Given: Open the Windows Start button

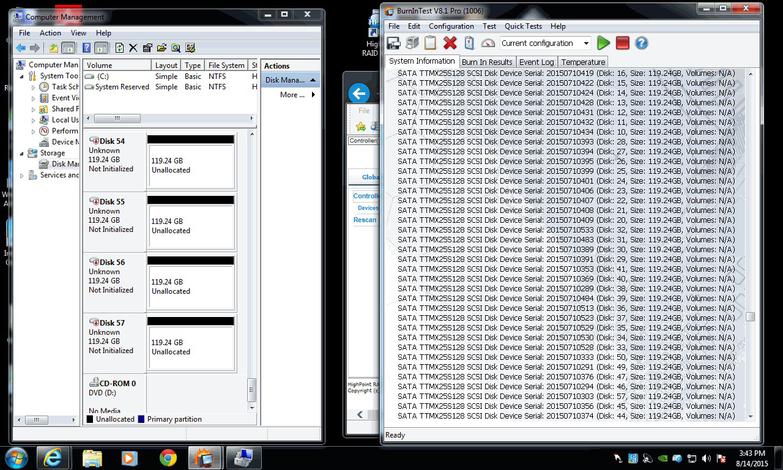Looking at the screenshot, I should coord(16,458).
